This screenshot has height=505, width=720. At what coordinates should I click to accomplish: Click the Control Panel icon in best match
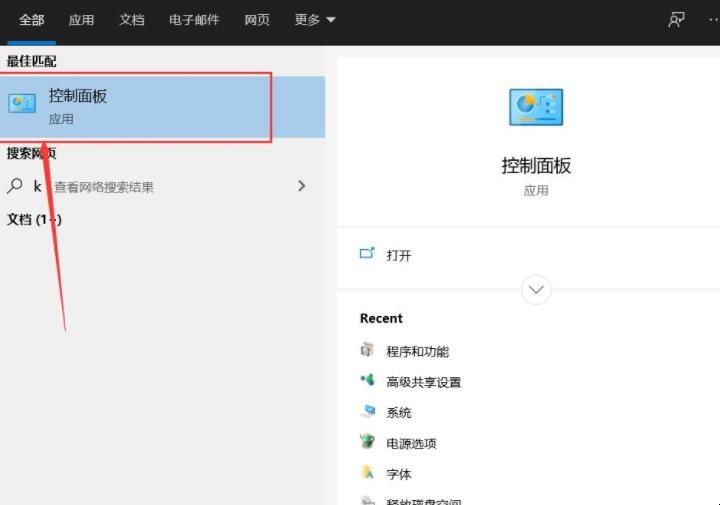tap(22, 104)
